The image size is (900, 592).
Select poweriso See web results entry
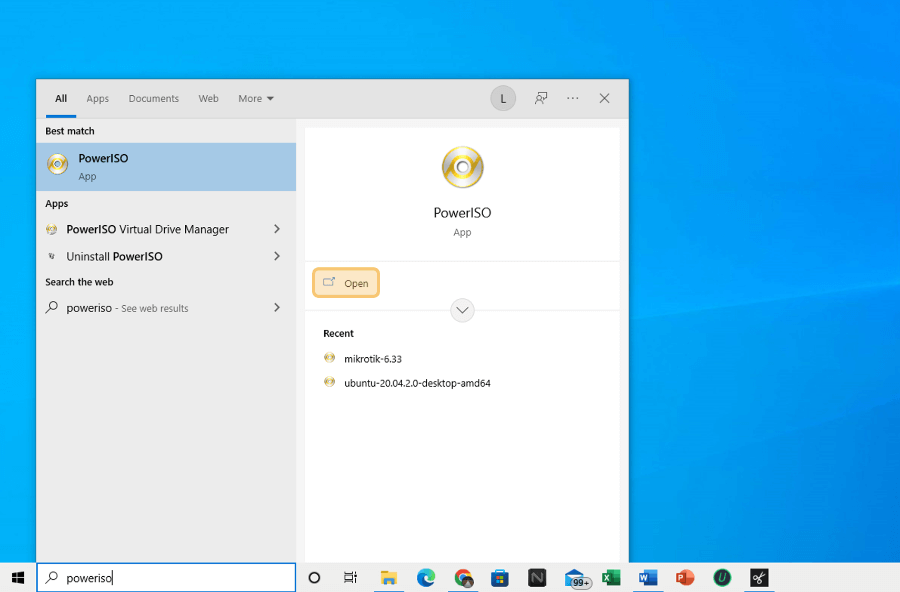coord(166,308)
